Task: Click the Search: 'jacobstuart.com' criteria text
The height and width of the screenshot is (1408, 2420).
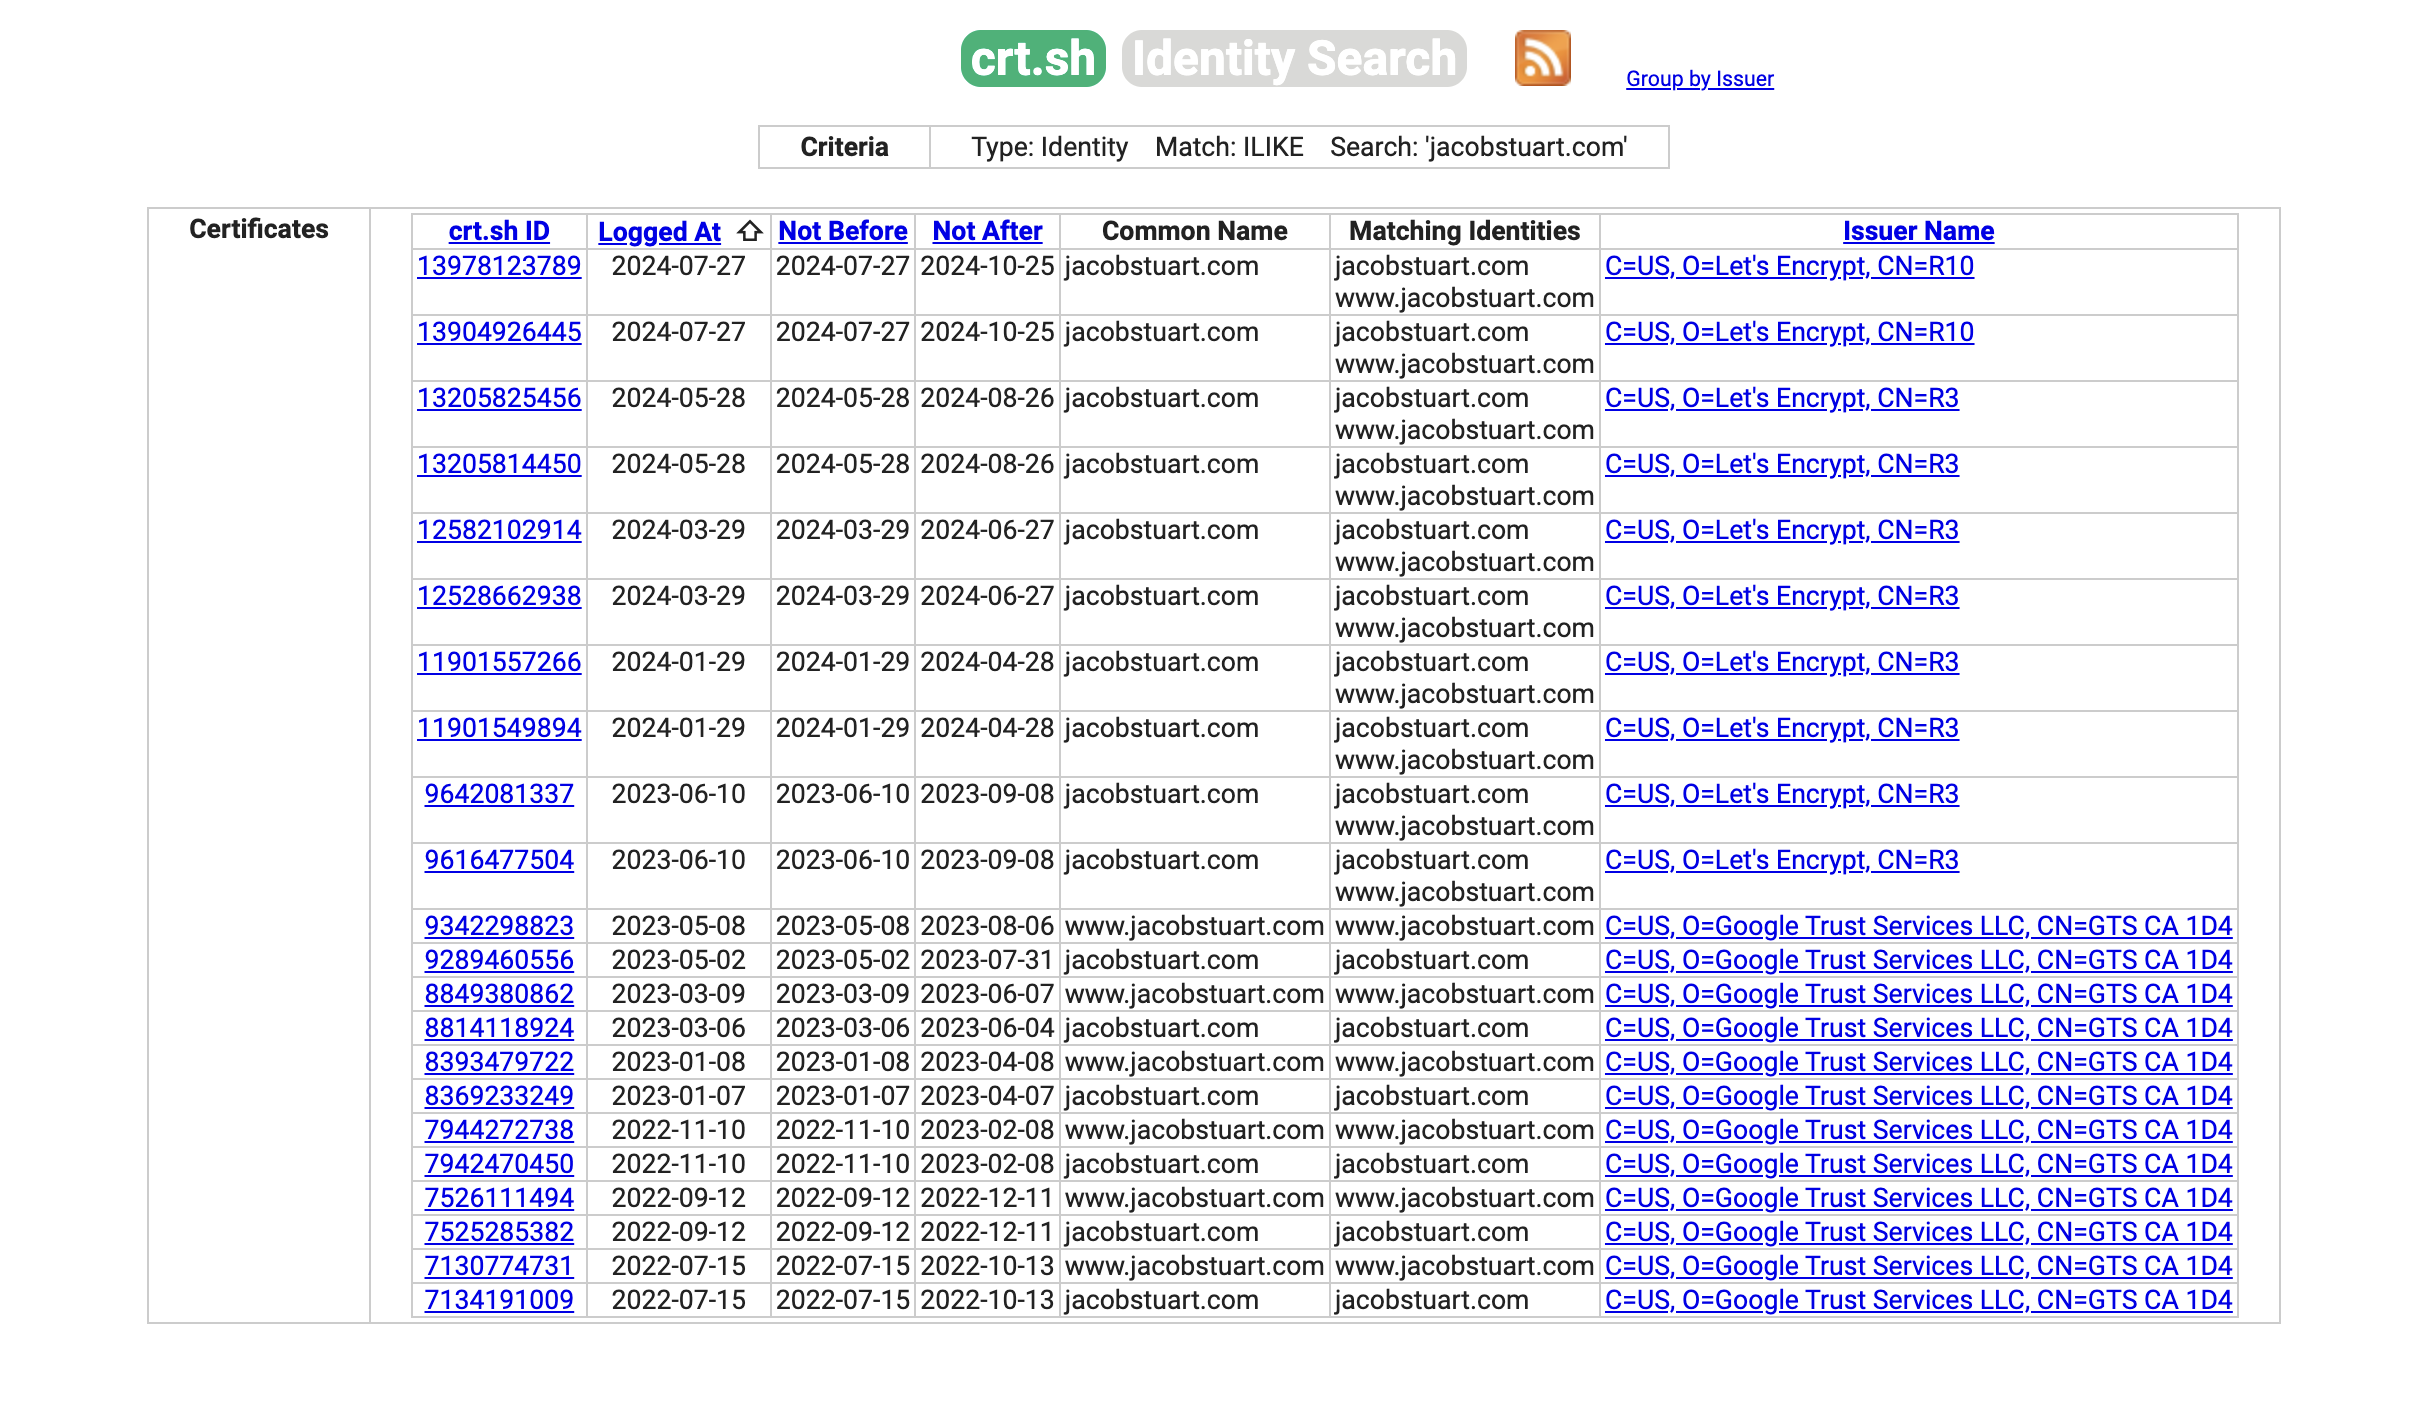Action: tap(1478, 147)
